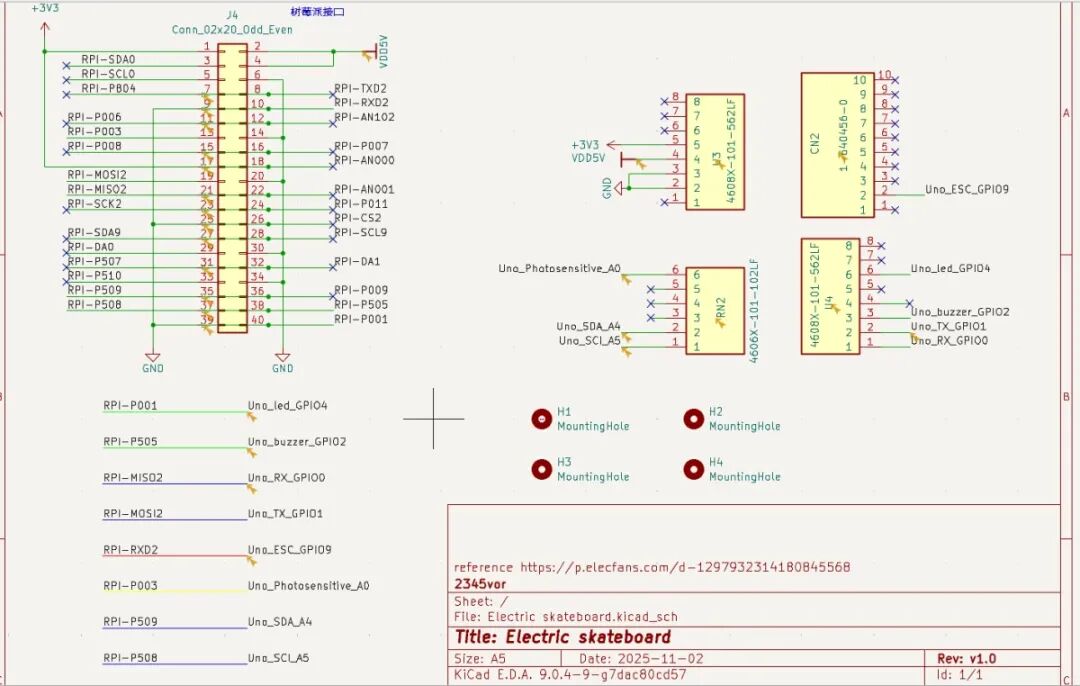Select the J4 connector symbol body
Viewport: 1080px width, 686px height.
click(232, 189)
